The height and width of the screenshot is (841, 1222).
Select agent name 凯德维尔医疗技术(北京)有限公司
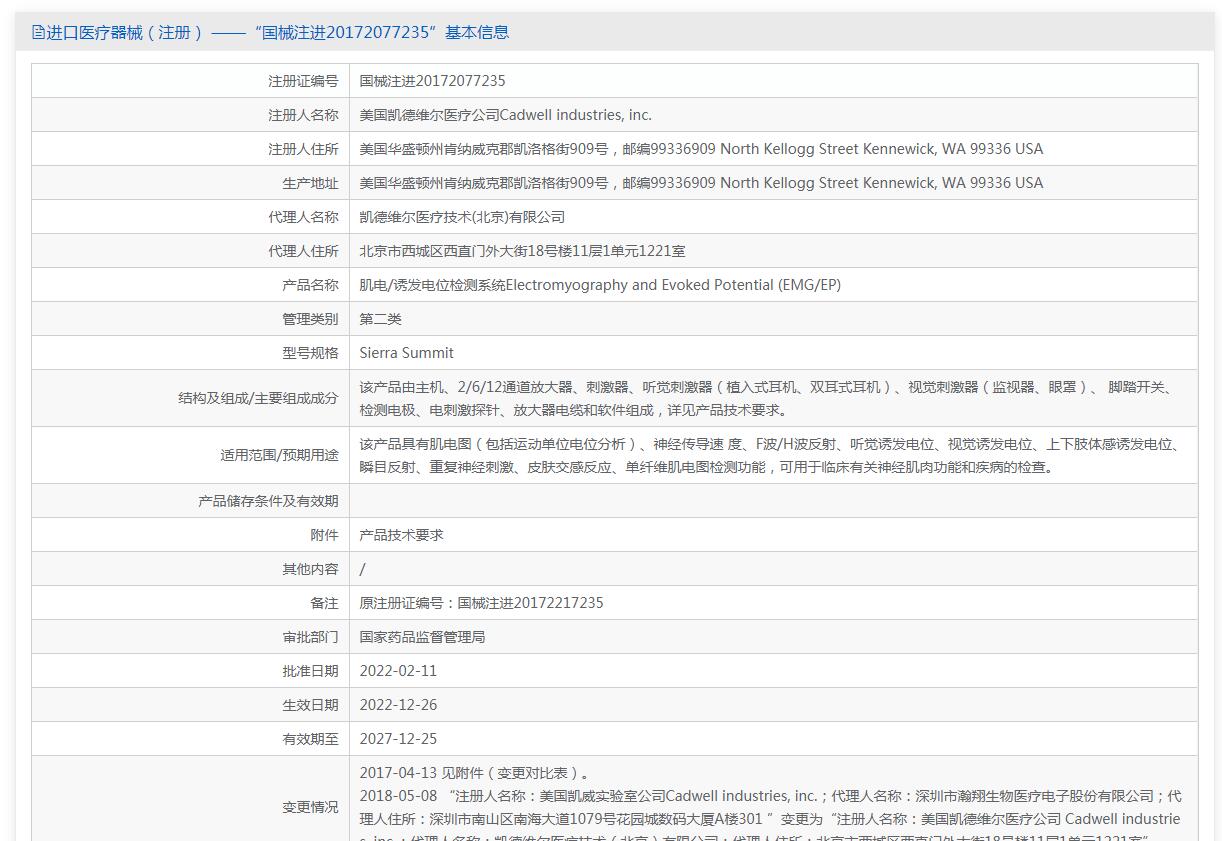[462, 217]
